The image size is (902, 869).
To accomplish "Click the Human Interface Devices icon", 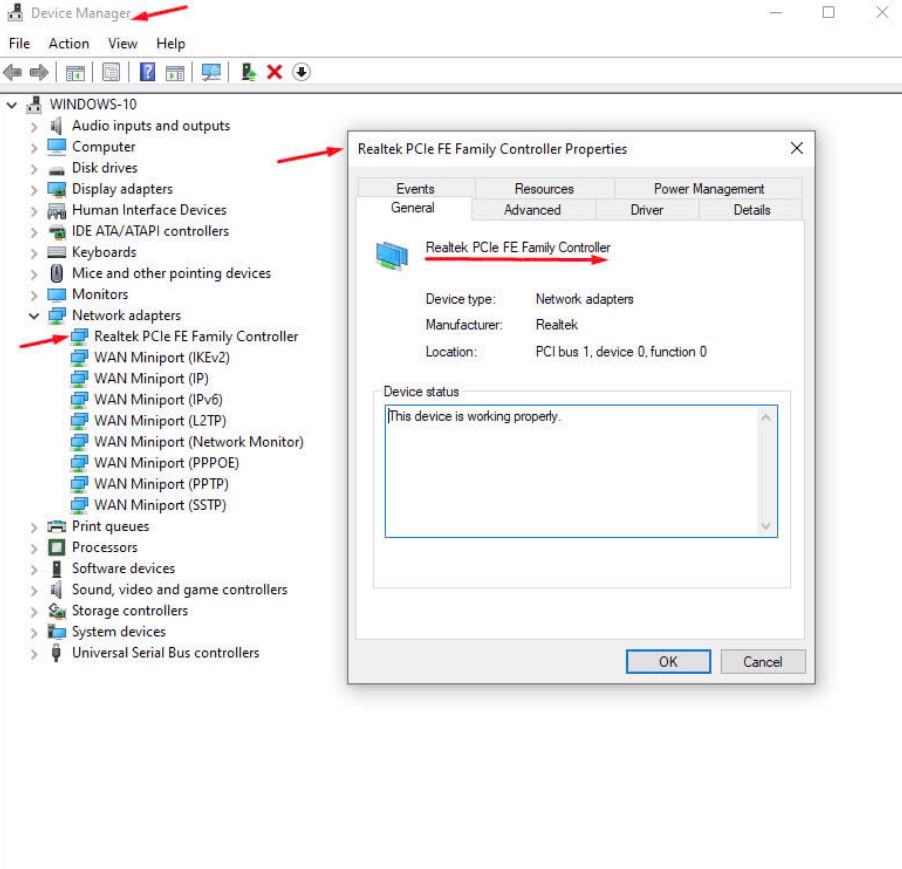I will click(56, 210).
